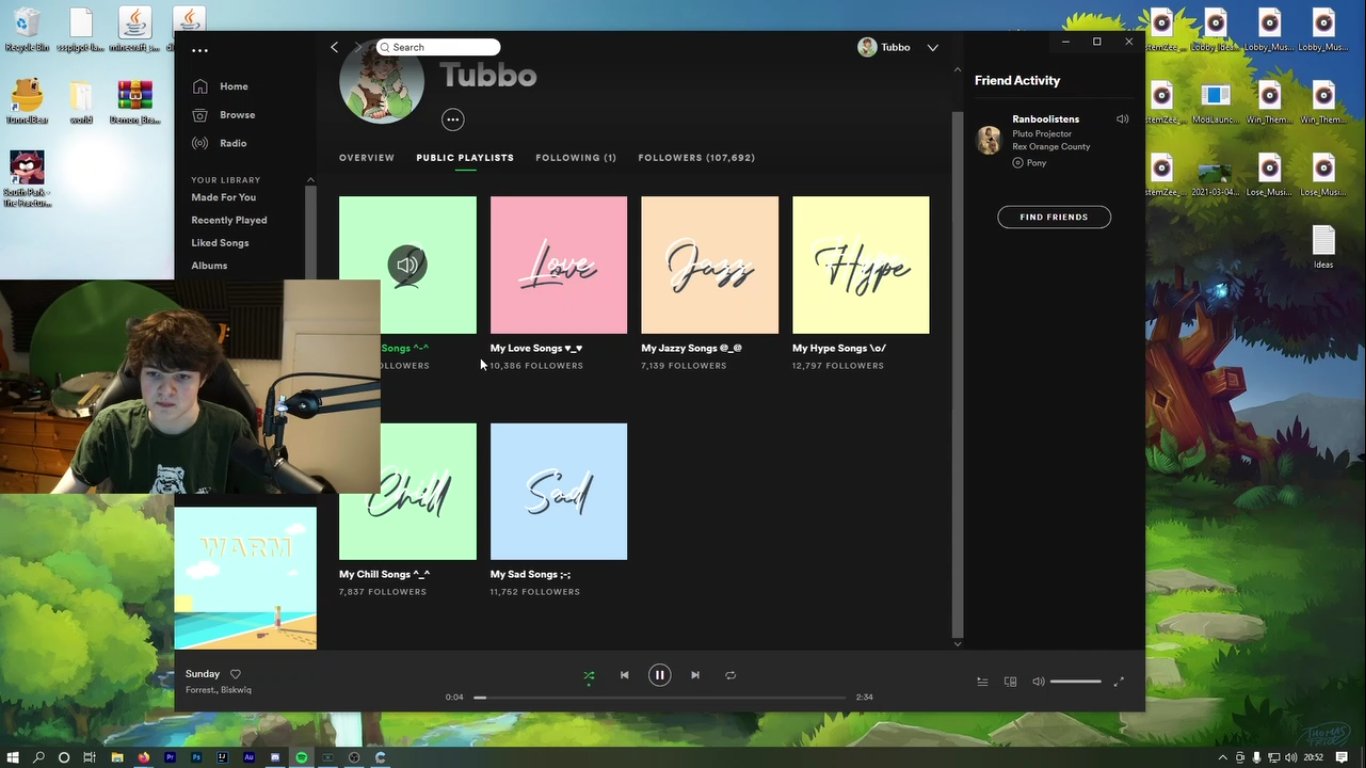Image resolution: width=1366 pixels, height=768 pixels.
Task: Select the Recycle Bin desktop icon
Action: coord(27,30)
